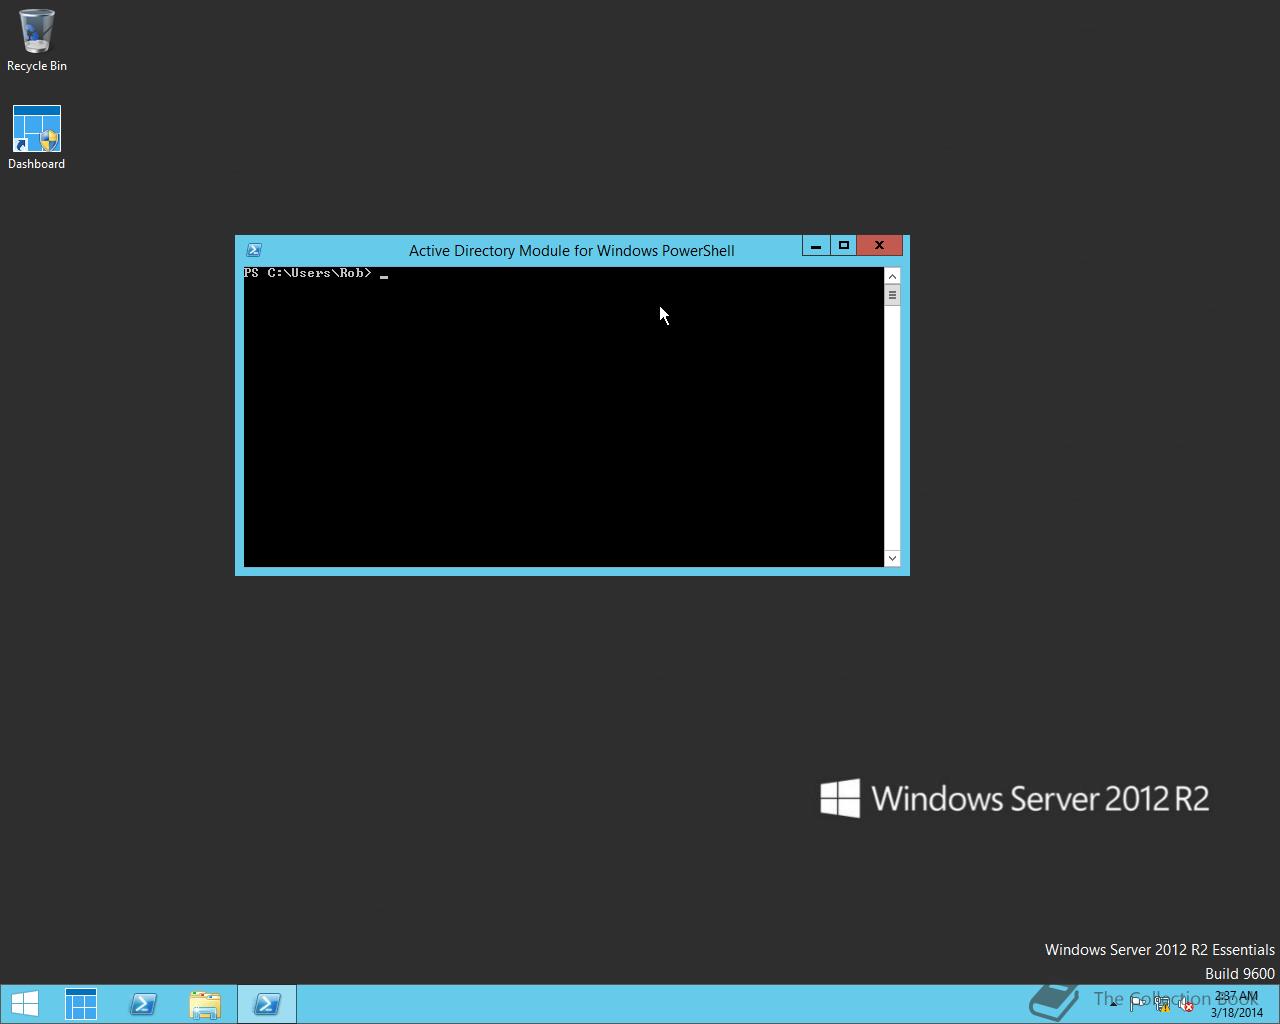Launch Server Manager from the taskbar
1280x1024 pixels.
[x=81, y=1004]
